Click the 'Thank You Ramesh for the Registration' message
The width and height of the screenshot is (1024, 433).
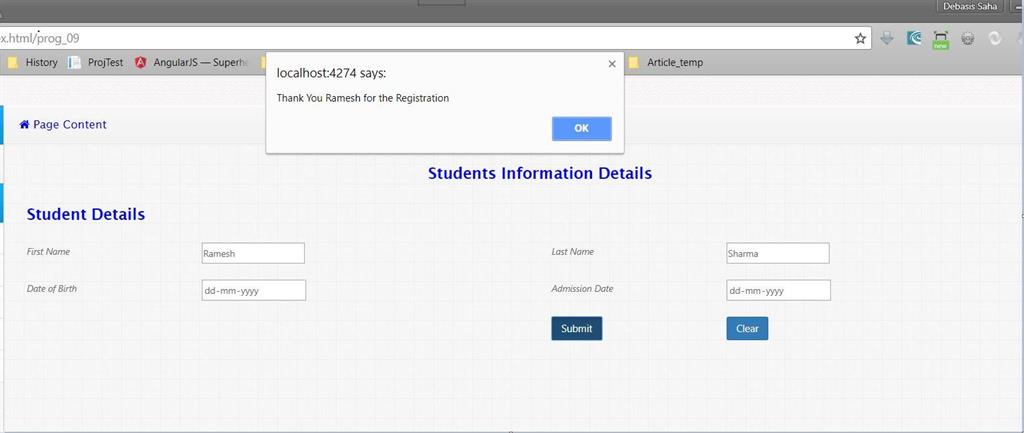click(x=363, y=99)
